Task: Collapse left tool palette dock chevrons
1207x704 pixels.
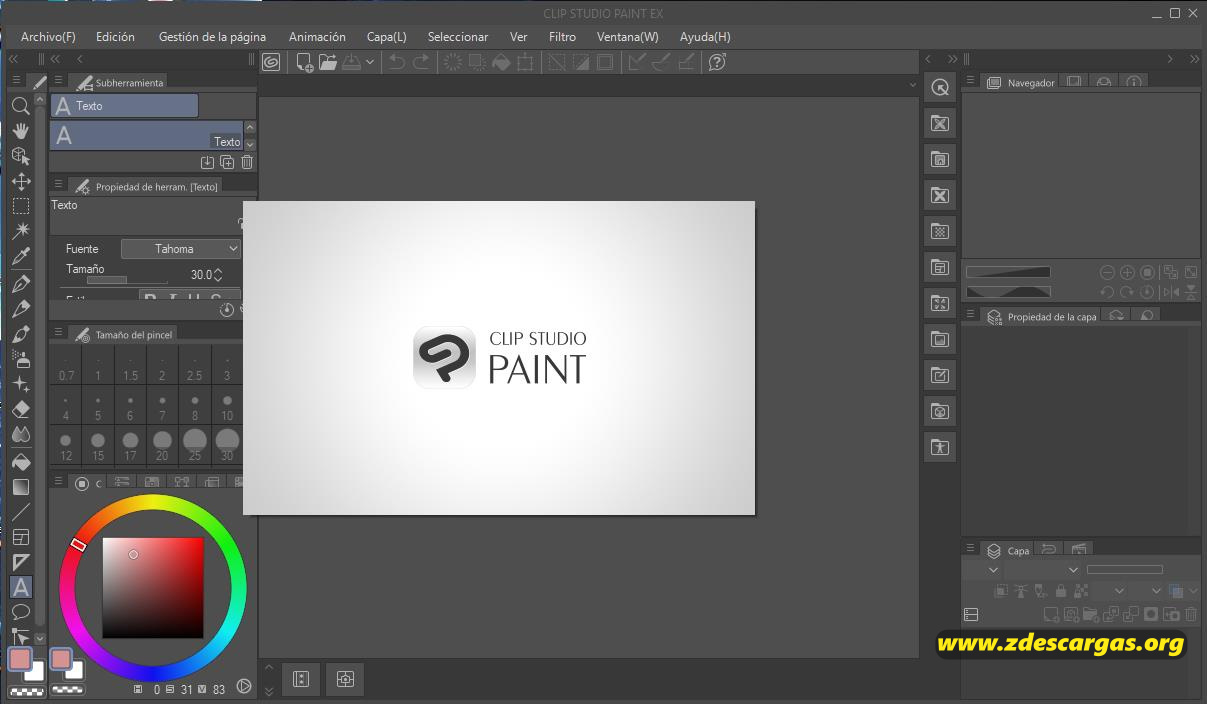Action: 14,60
